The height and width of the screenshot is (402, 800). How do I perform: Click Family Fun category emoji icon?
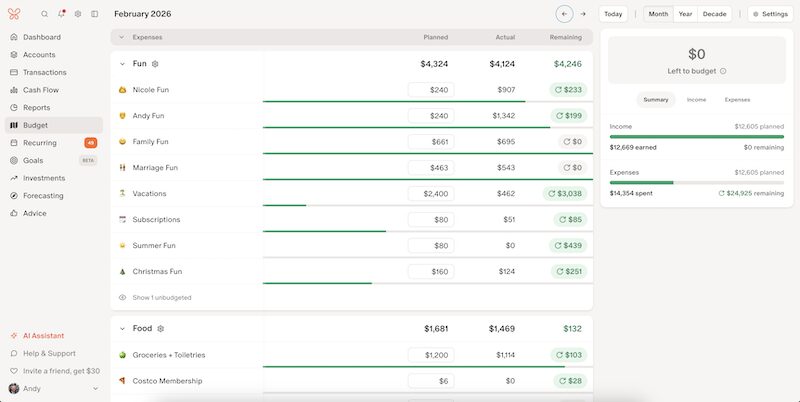pos(122,142)
